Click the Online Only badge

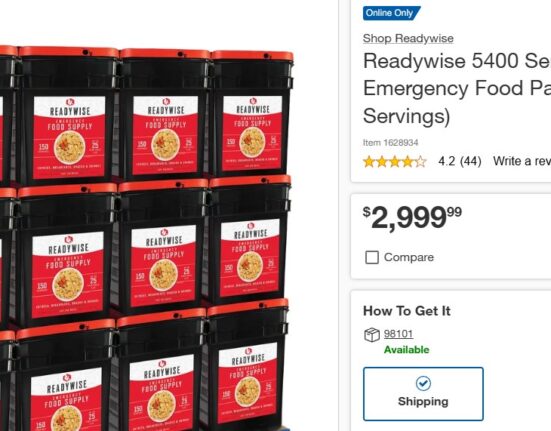[x=391, y=13]
